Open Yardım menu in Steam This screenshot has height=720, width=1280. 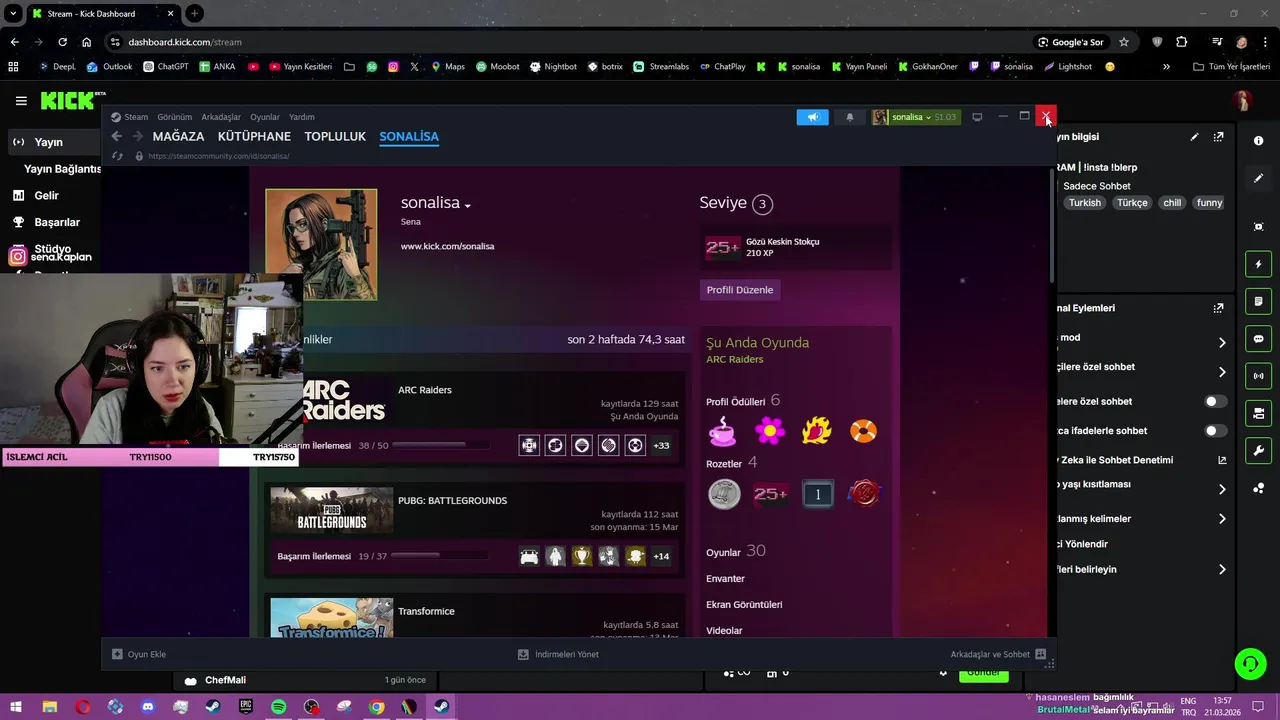point(302,117)
